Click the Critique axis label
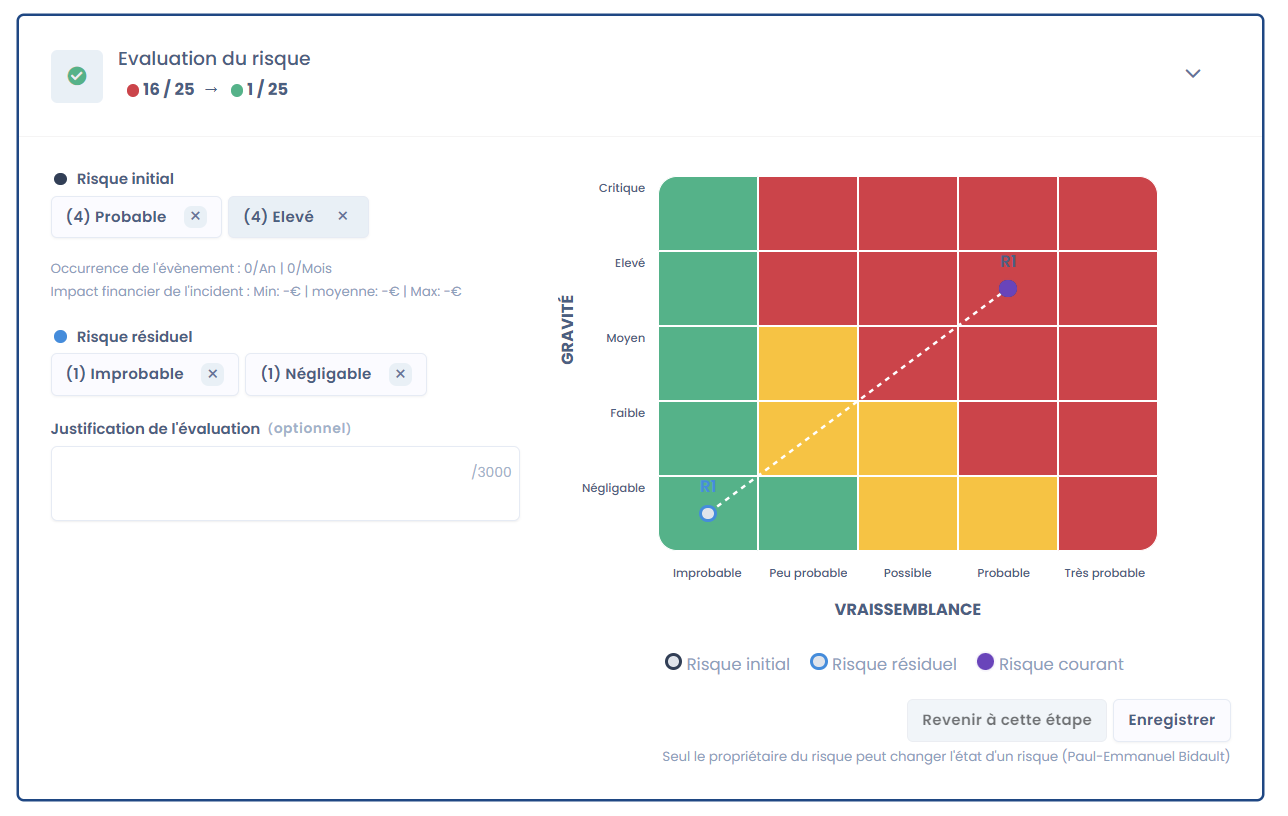The image size is (1288, 816). 622,188
